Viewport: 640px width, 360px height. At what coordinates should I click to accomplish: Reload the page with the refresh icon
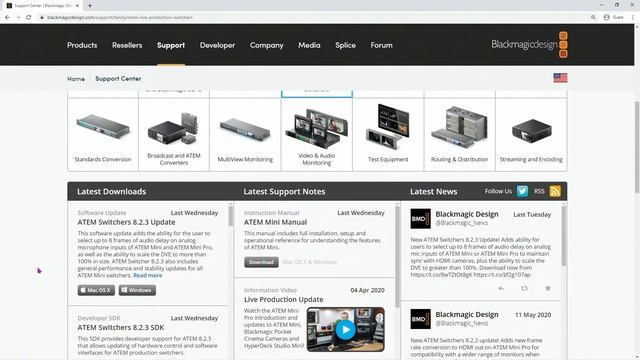tap(29, 18)
